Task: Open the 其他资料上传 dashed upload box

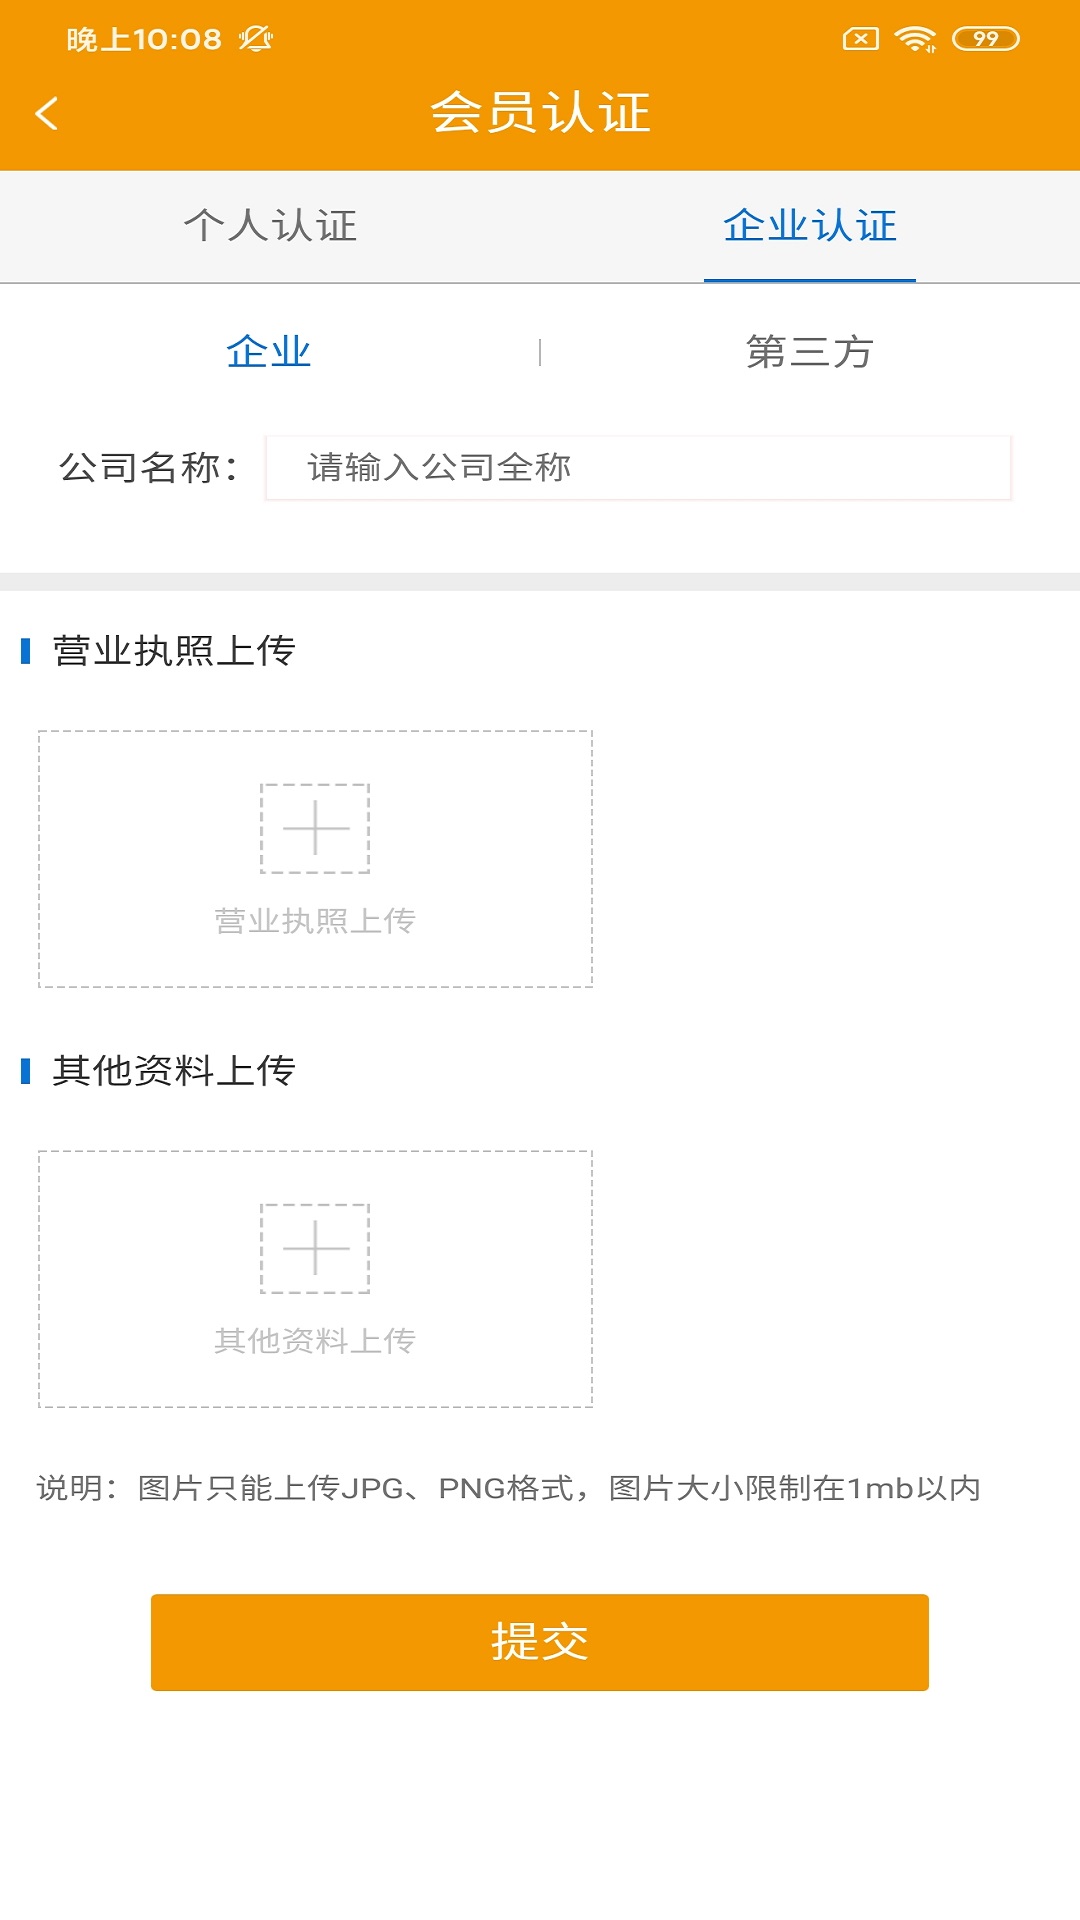Action: tap(315, 1279)
